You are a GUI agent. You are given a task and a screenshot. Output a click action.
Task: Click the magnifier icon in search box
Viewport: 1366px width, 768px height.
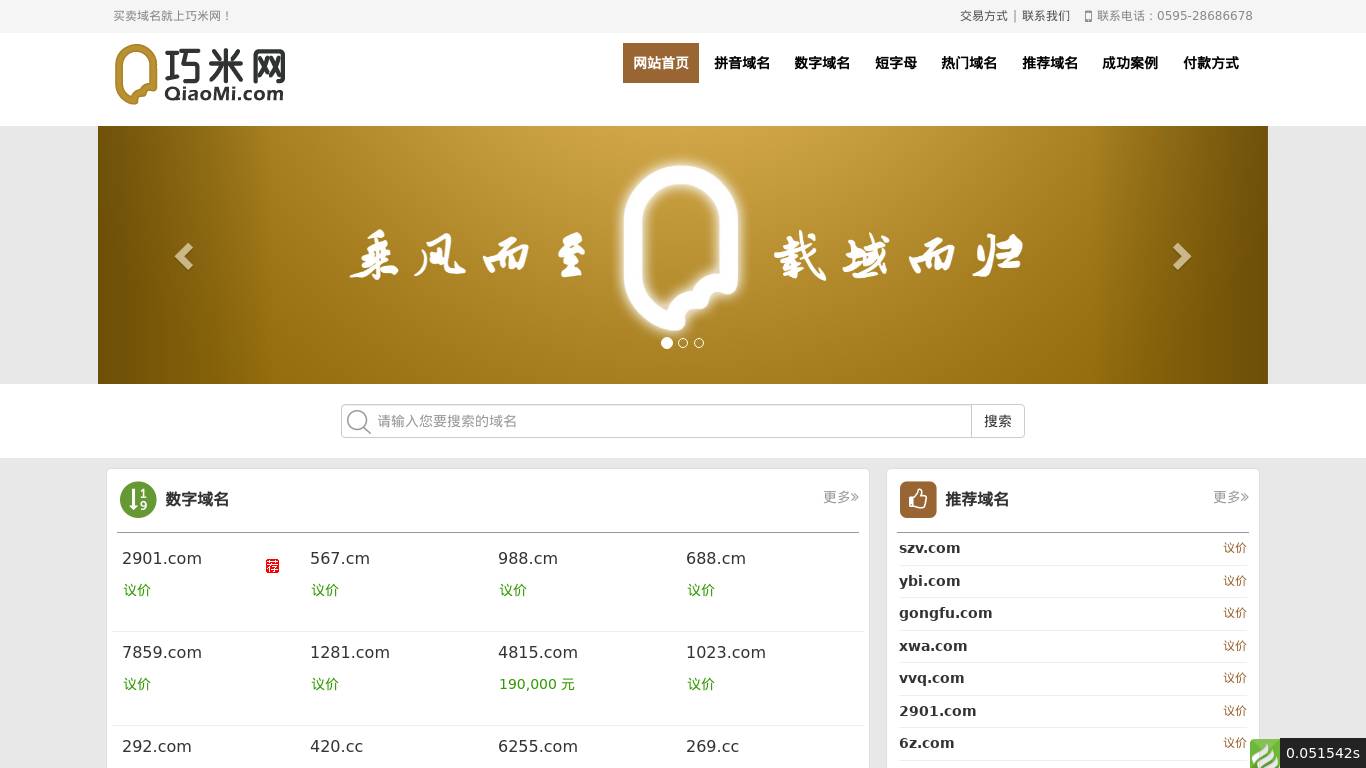coord(359,422)
